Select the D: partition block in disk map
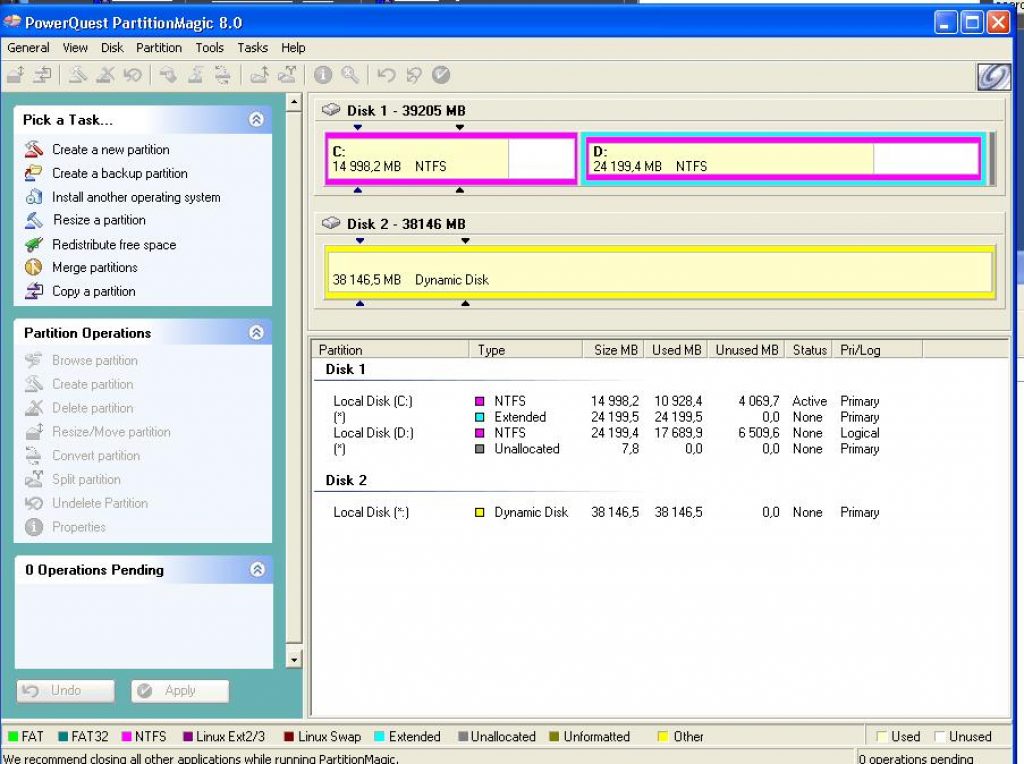1024x764 pixels. pyautogui.click(x=782, y=159)
